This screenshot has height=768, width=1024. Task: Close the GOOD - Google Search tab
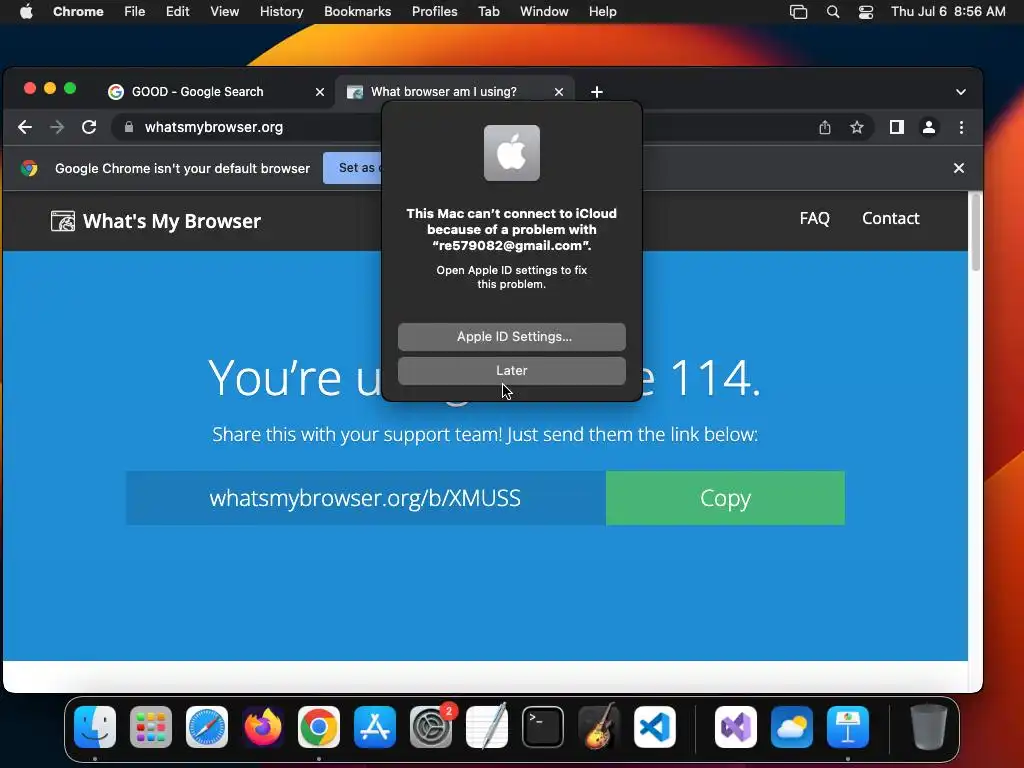click(320, 92)
